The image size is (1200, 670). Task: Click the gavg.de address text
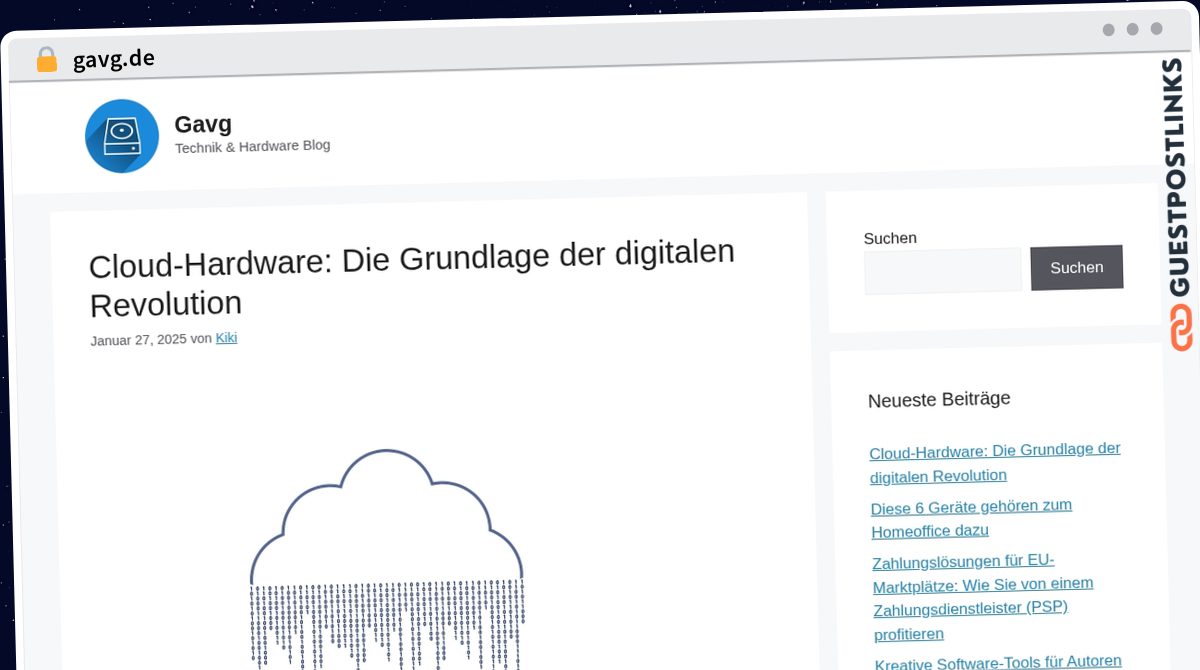coord(114,59)
